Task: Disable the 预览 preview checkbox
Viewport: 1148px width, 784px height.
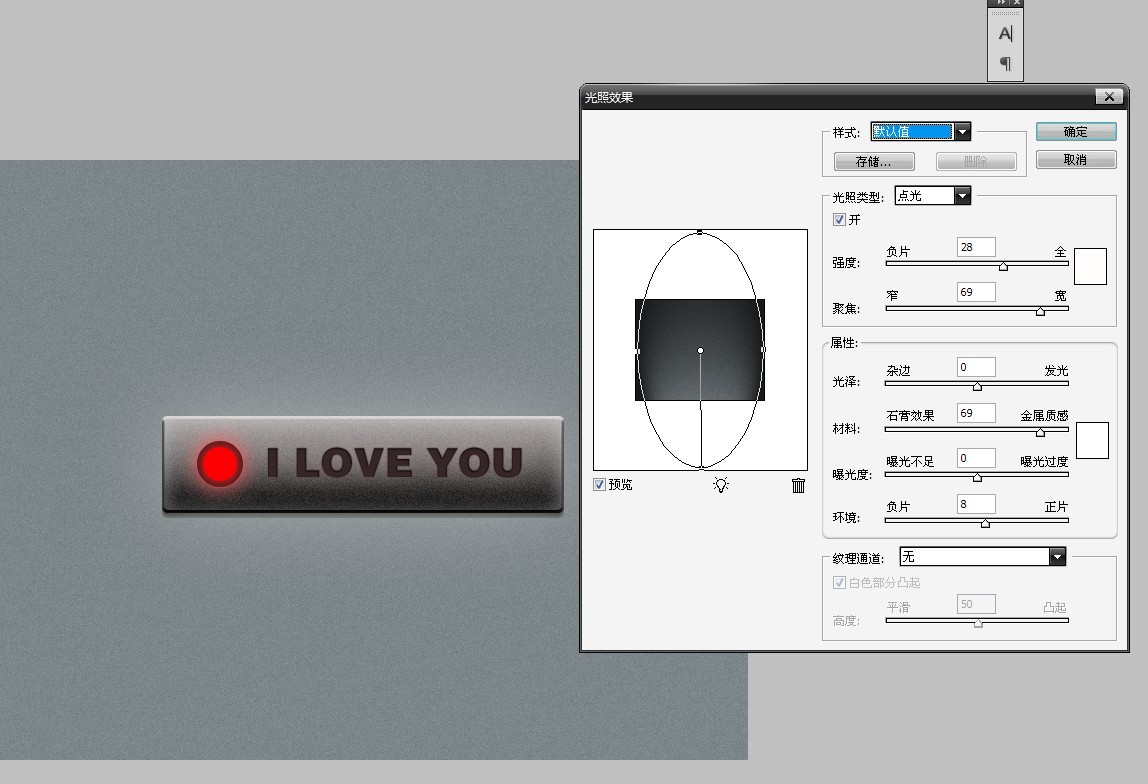Action: click(600, 485)
